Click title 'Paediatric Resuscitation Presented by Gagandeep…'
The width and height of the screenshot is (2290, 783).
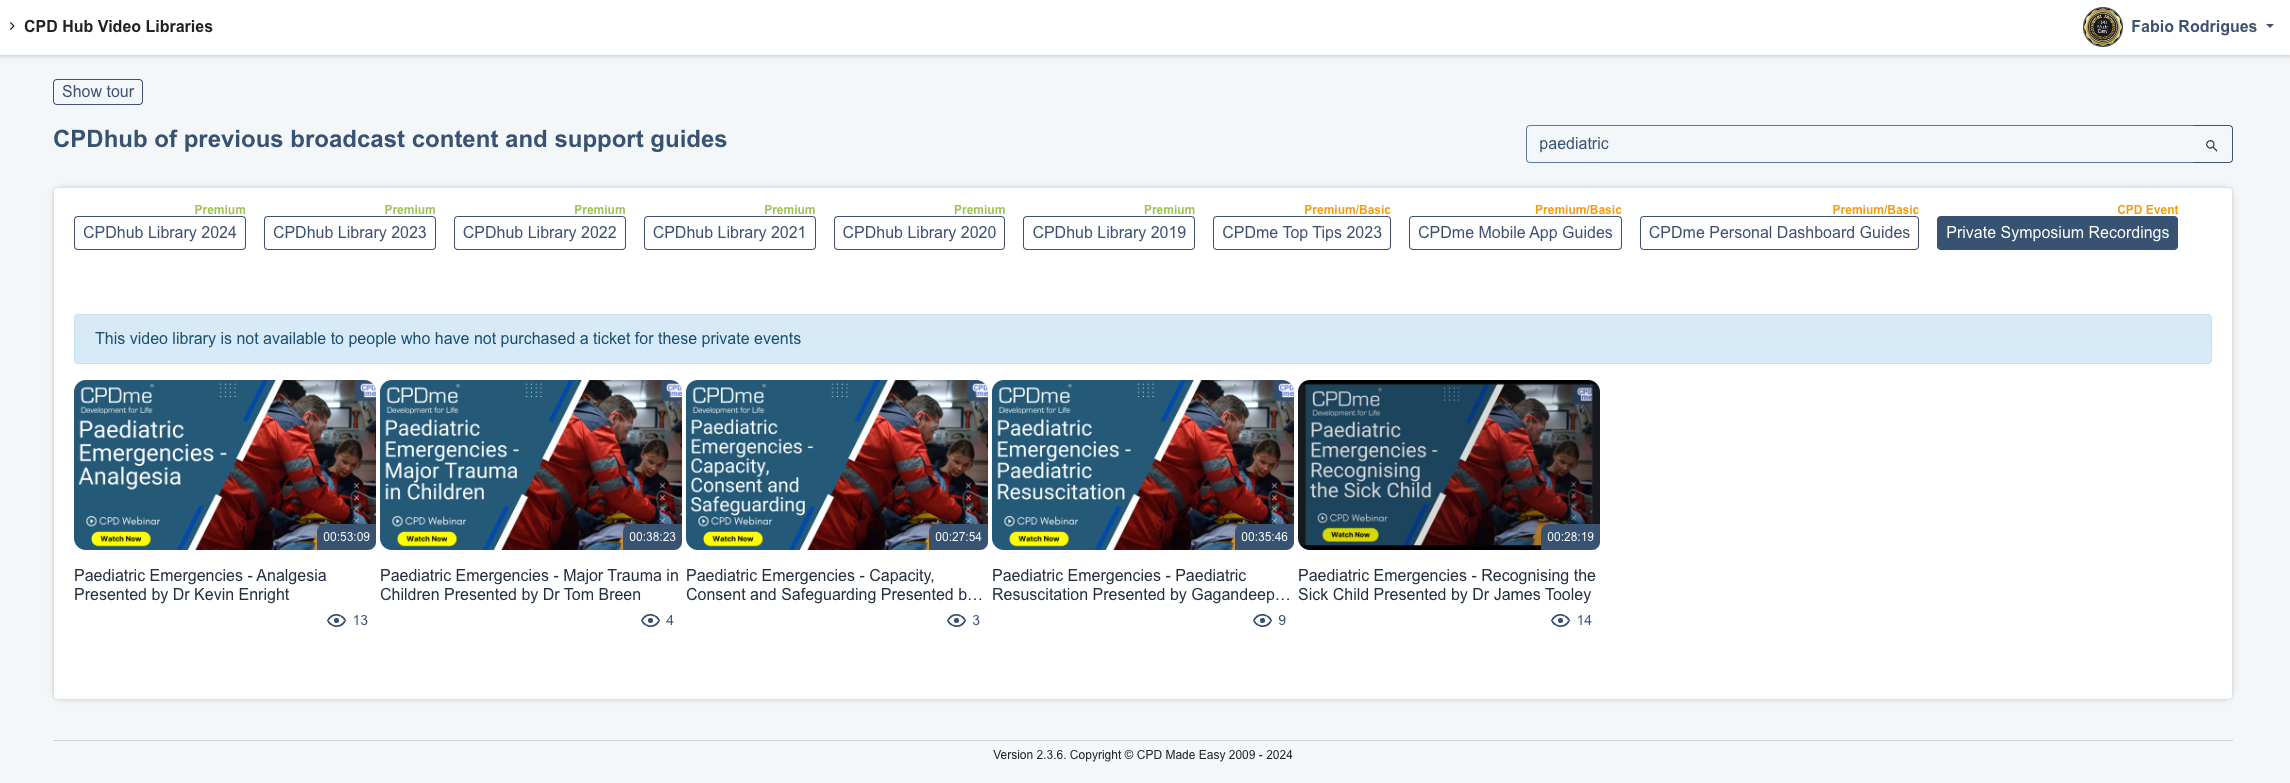[1141, 585]
